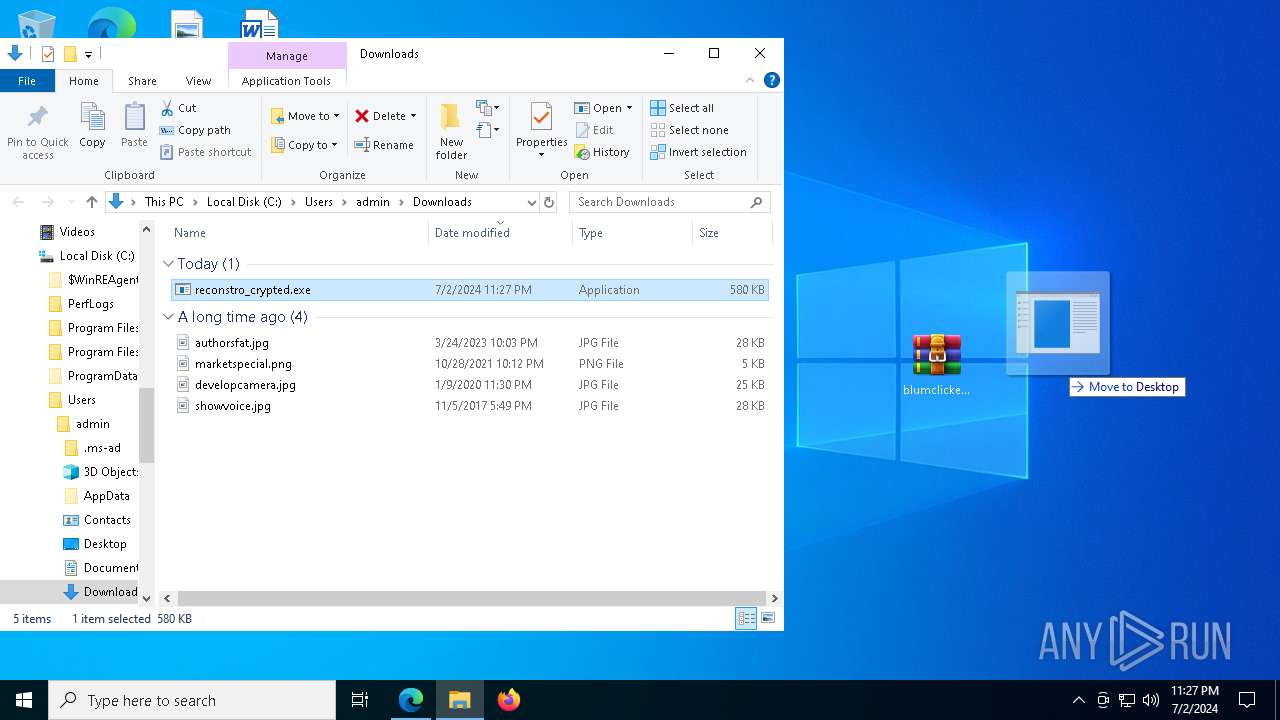Screen dimensions: 1280x720
Task: Click the red Delete icon
Action: pyautogui.click(x=362, y=116)
